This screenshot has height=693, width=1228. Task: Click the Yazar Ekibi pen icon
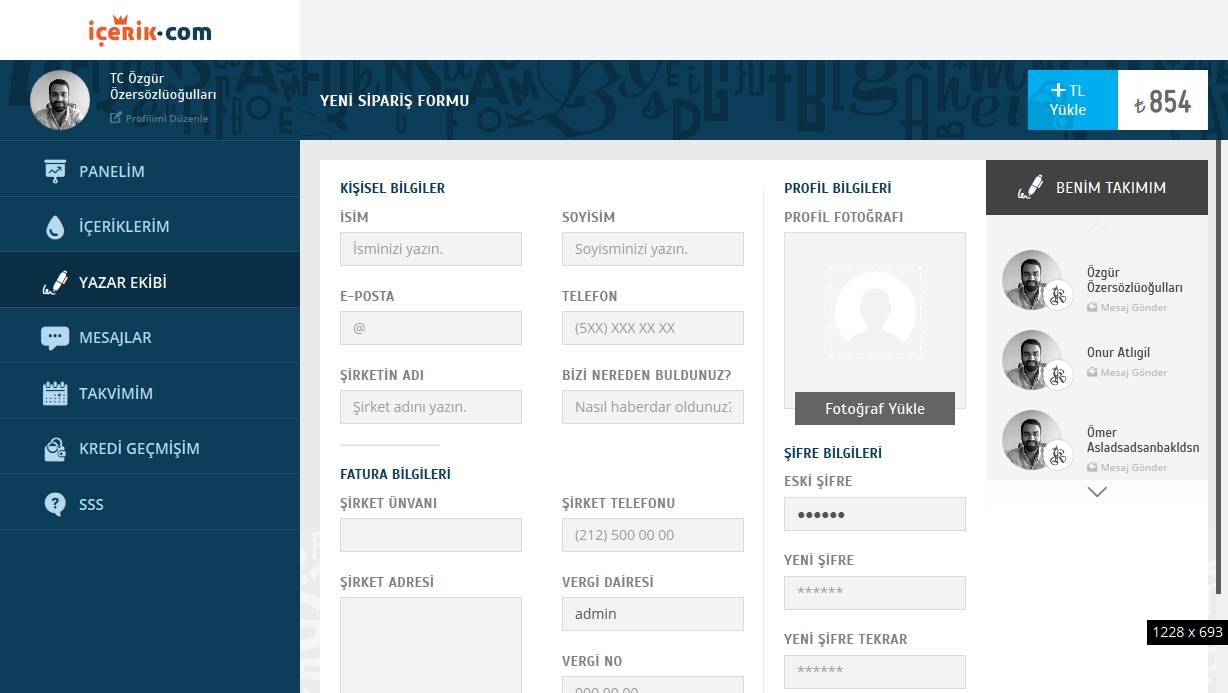click(x=54, y=280)
